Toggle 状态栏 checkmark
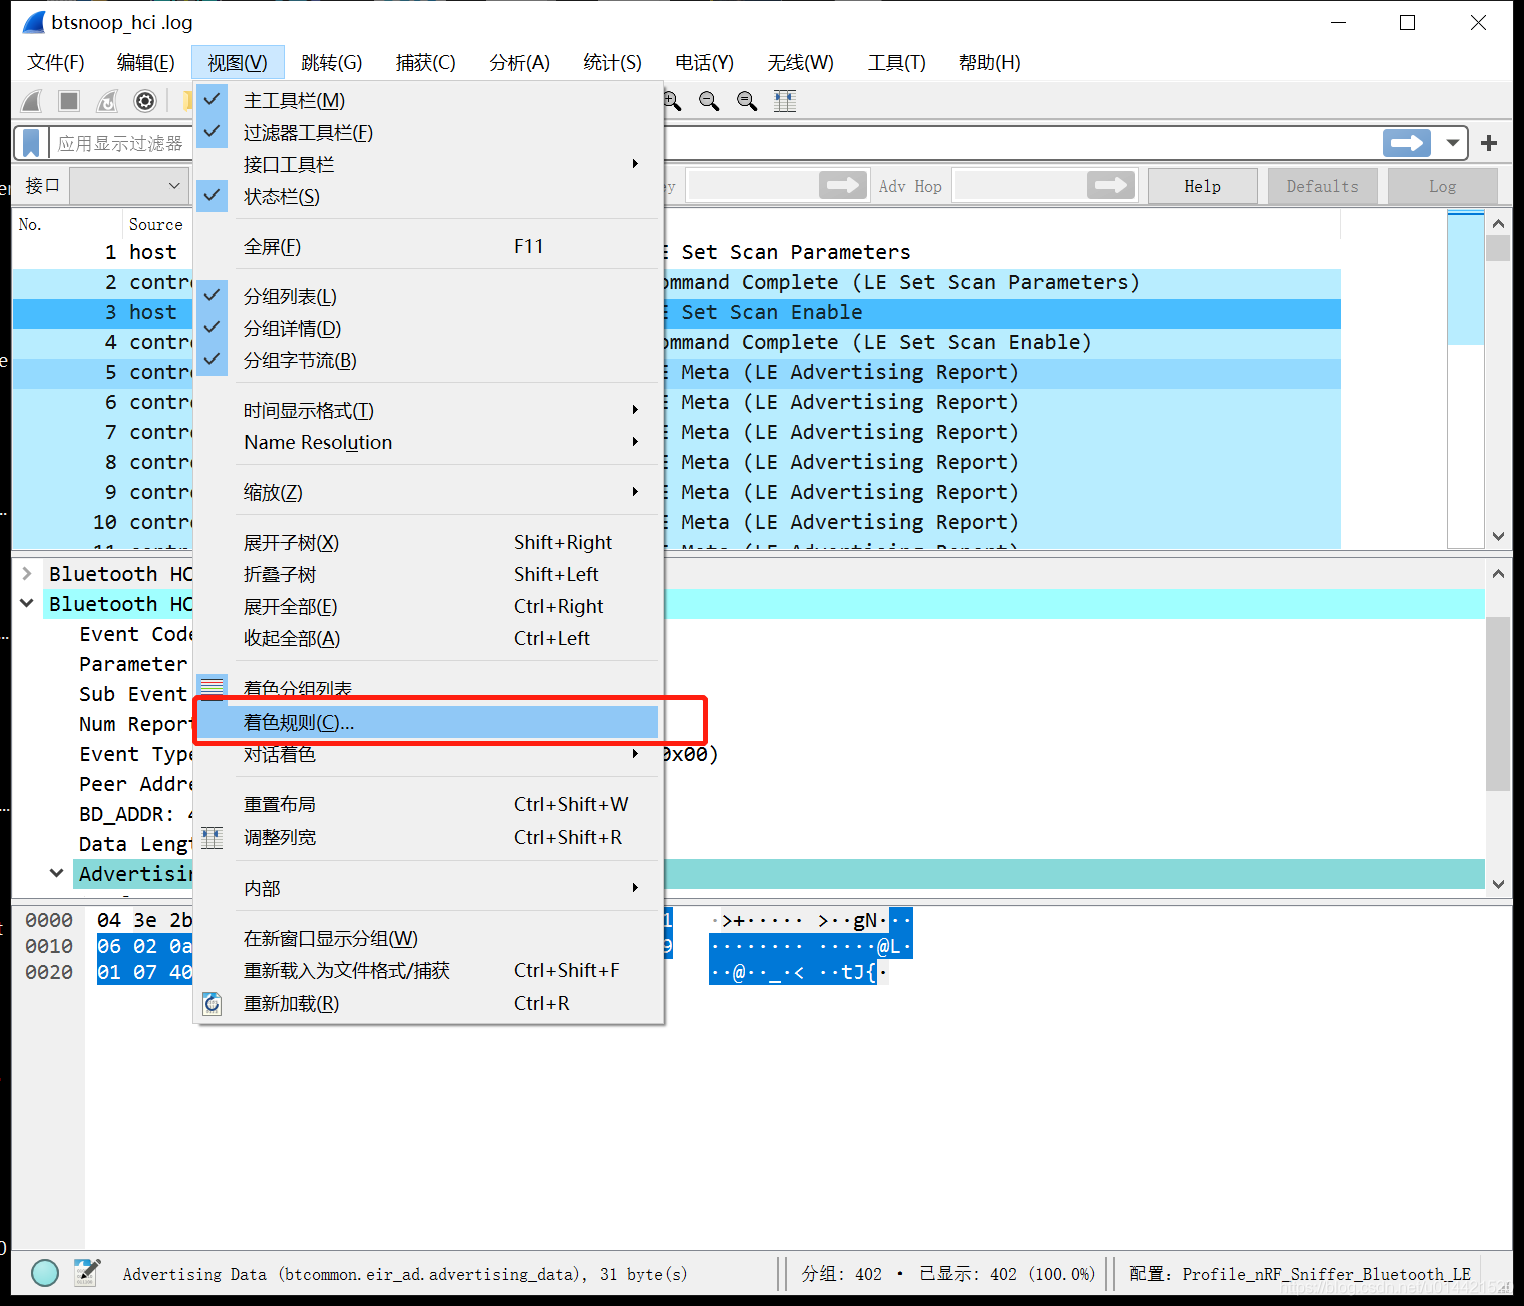 [x=212, y=196]
